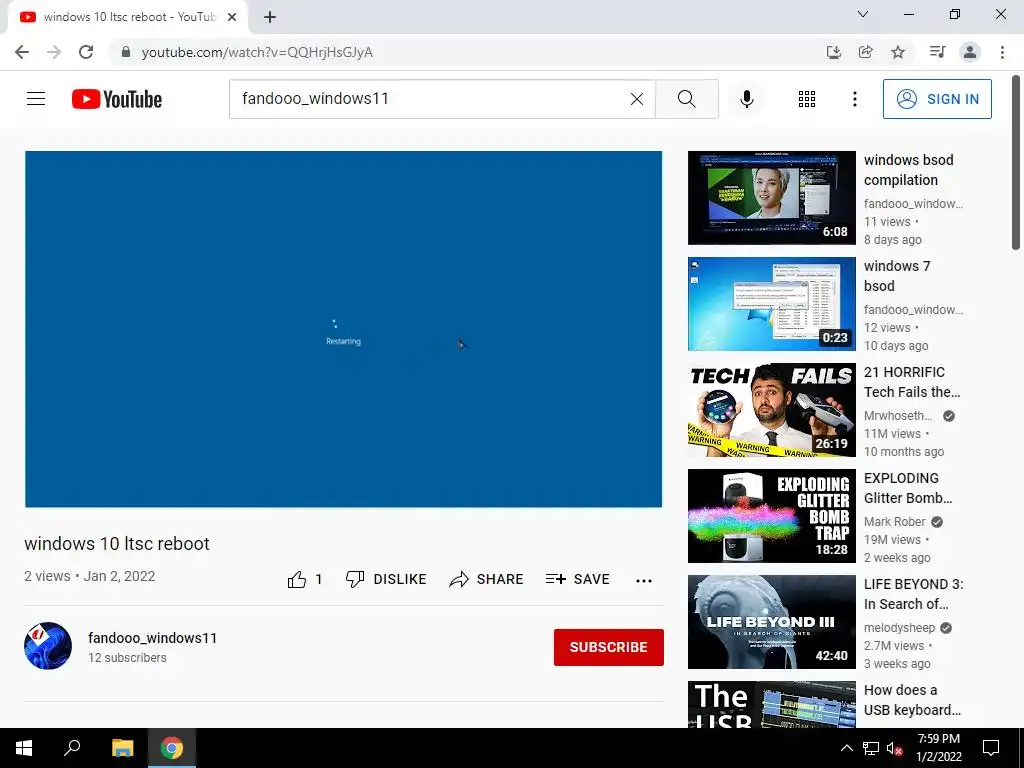Reload the page in Chrome
The width and height of the screenshot is (1024, 768).
click(86, 52)
